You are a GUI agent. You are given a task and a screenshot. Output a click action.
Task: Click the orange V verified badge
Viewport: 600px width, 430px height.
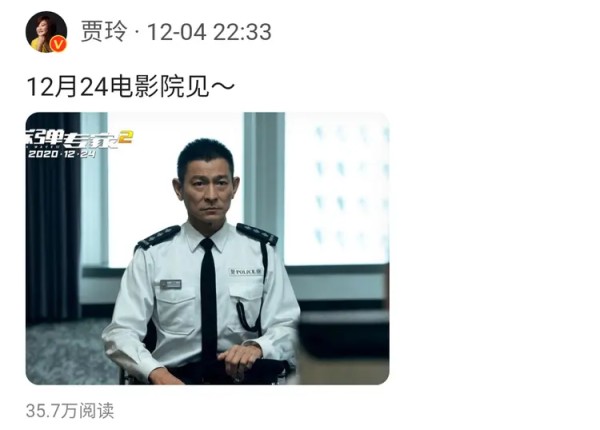click(x=59, y=44)
